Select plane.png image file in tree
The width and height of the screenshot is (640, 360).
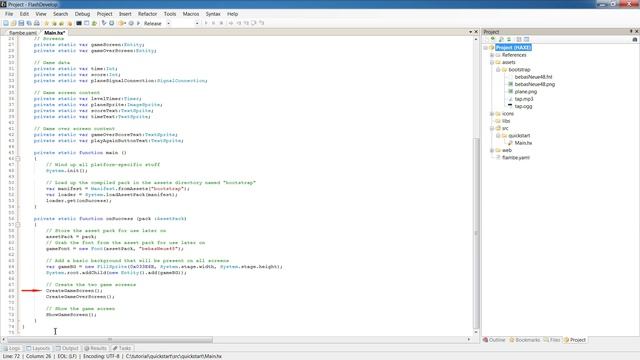pos(526,91)
